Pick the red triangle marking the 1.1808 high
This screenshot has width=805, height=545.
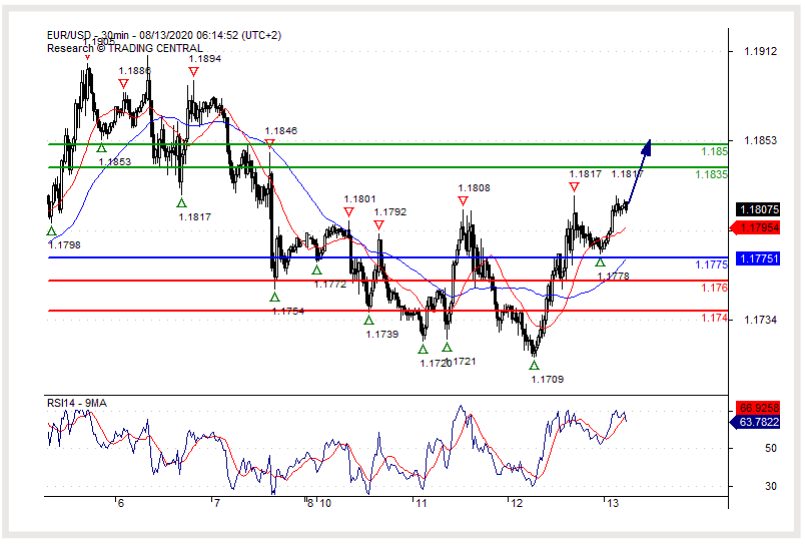coord(463,201)
